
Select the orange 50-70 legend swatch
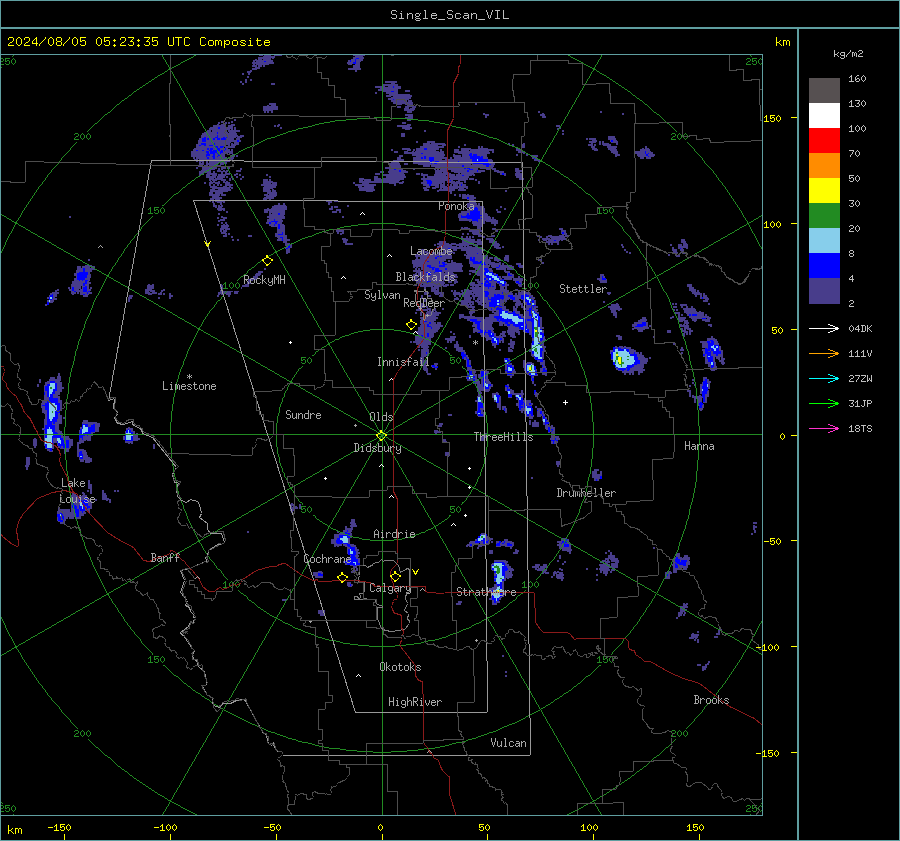tap(824, 165)
